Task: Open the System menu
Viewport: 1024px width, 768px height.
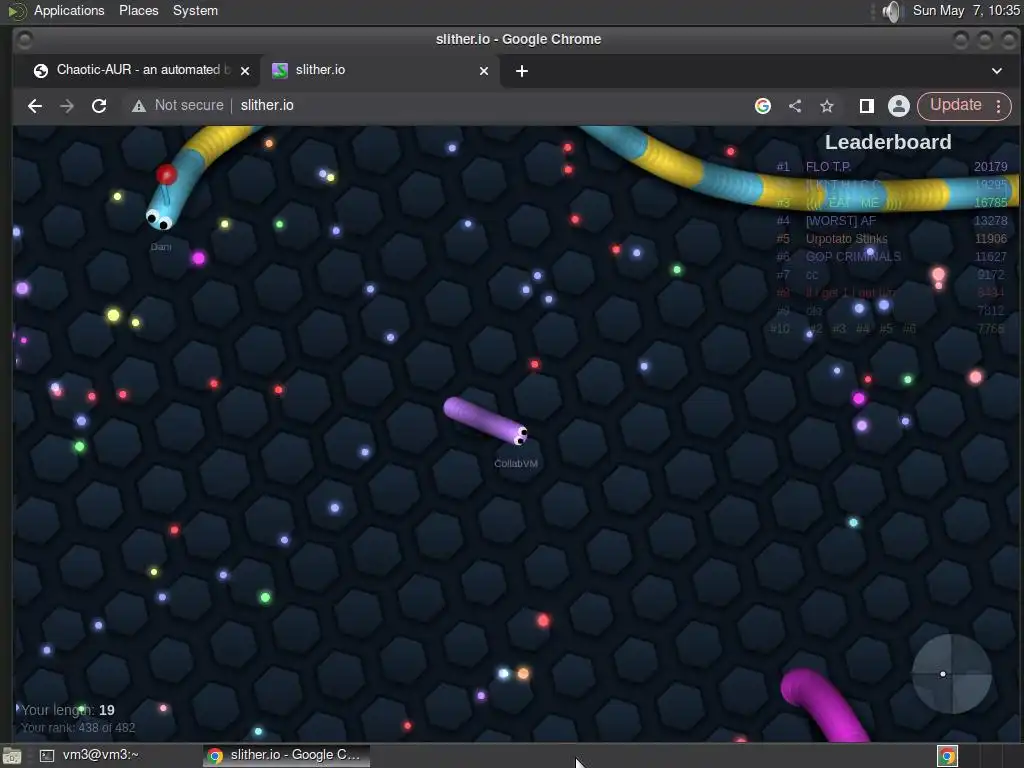Action: tap(195, 10)
